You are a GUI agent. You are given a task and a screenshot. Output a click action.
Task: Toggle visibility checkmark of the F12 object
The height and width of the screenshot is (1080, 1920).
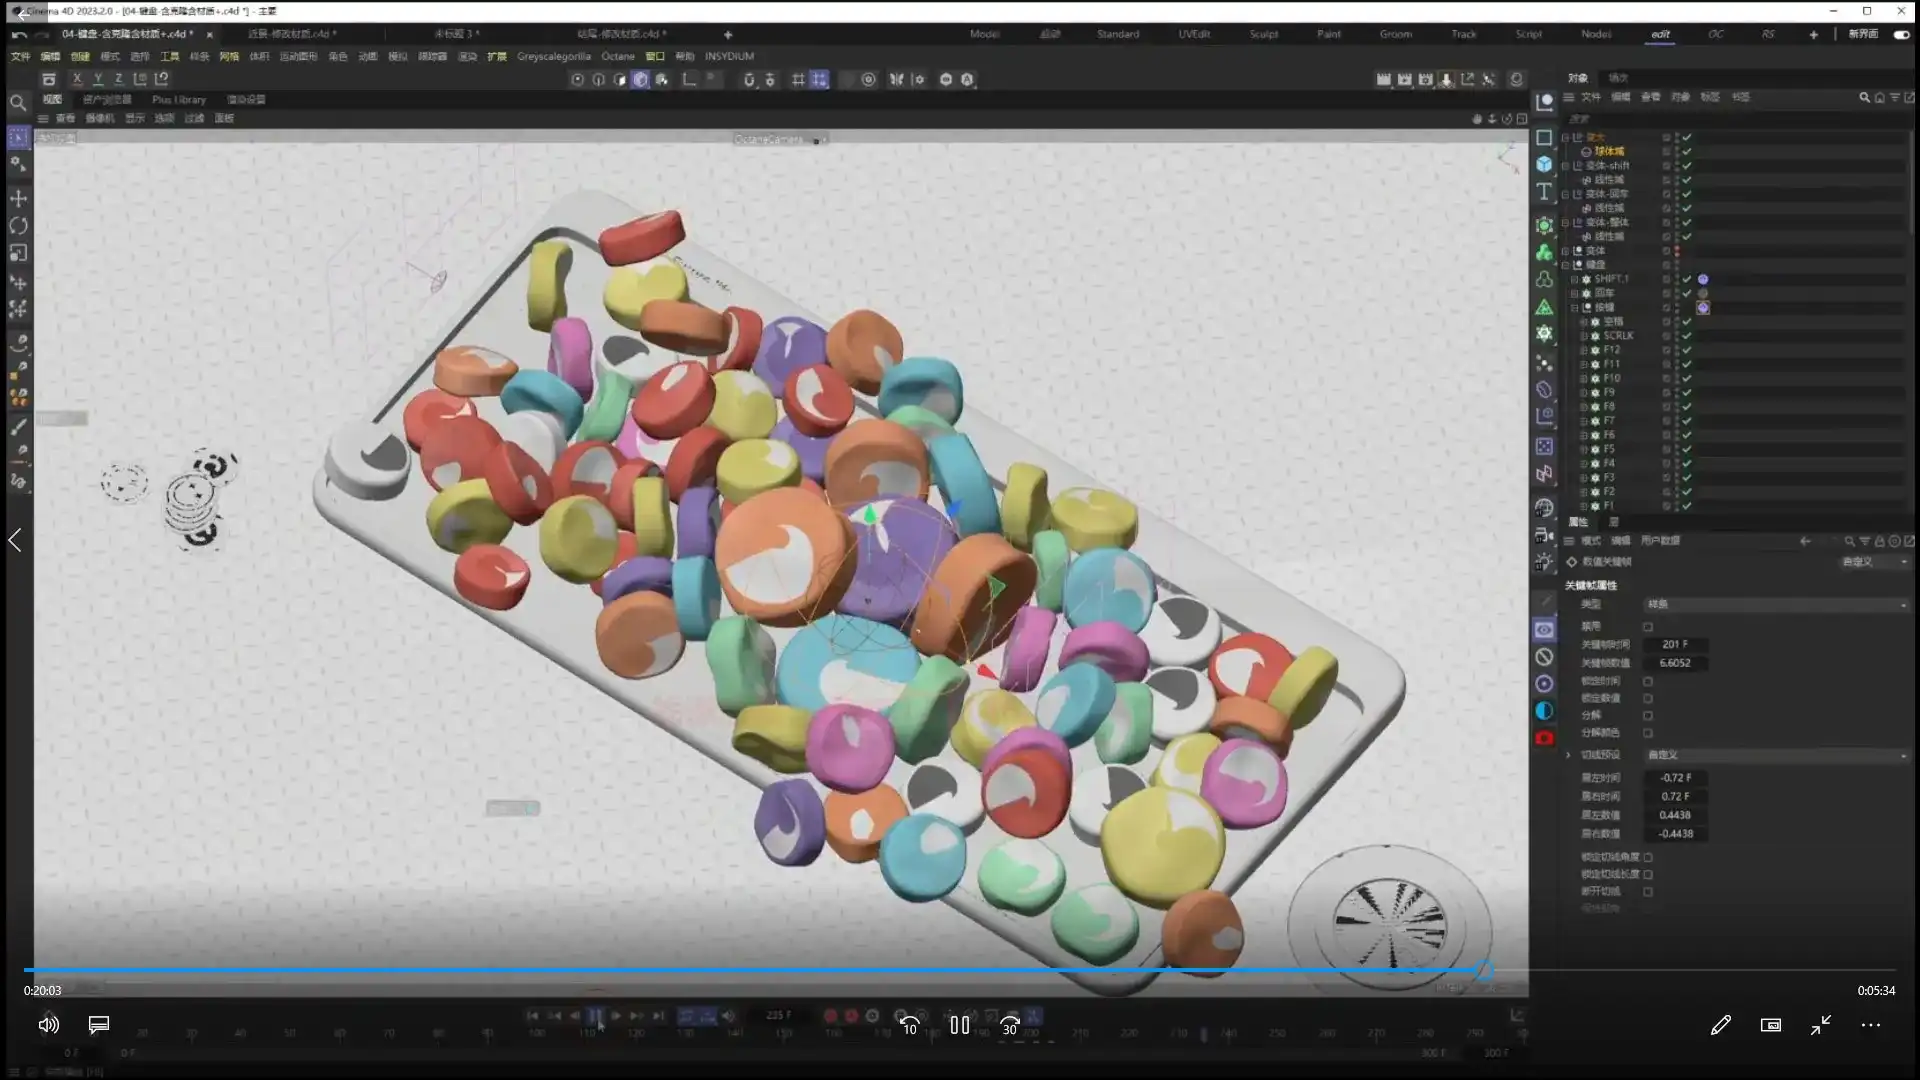[x=1687, y=350]
